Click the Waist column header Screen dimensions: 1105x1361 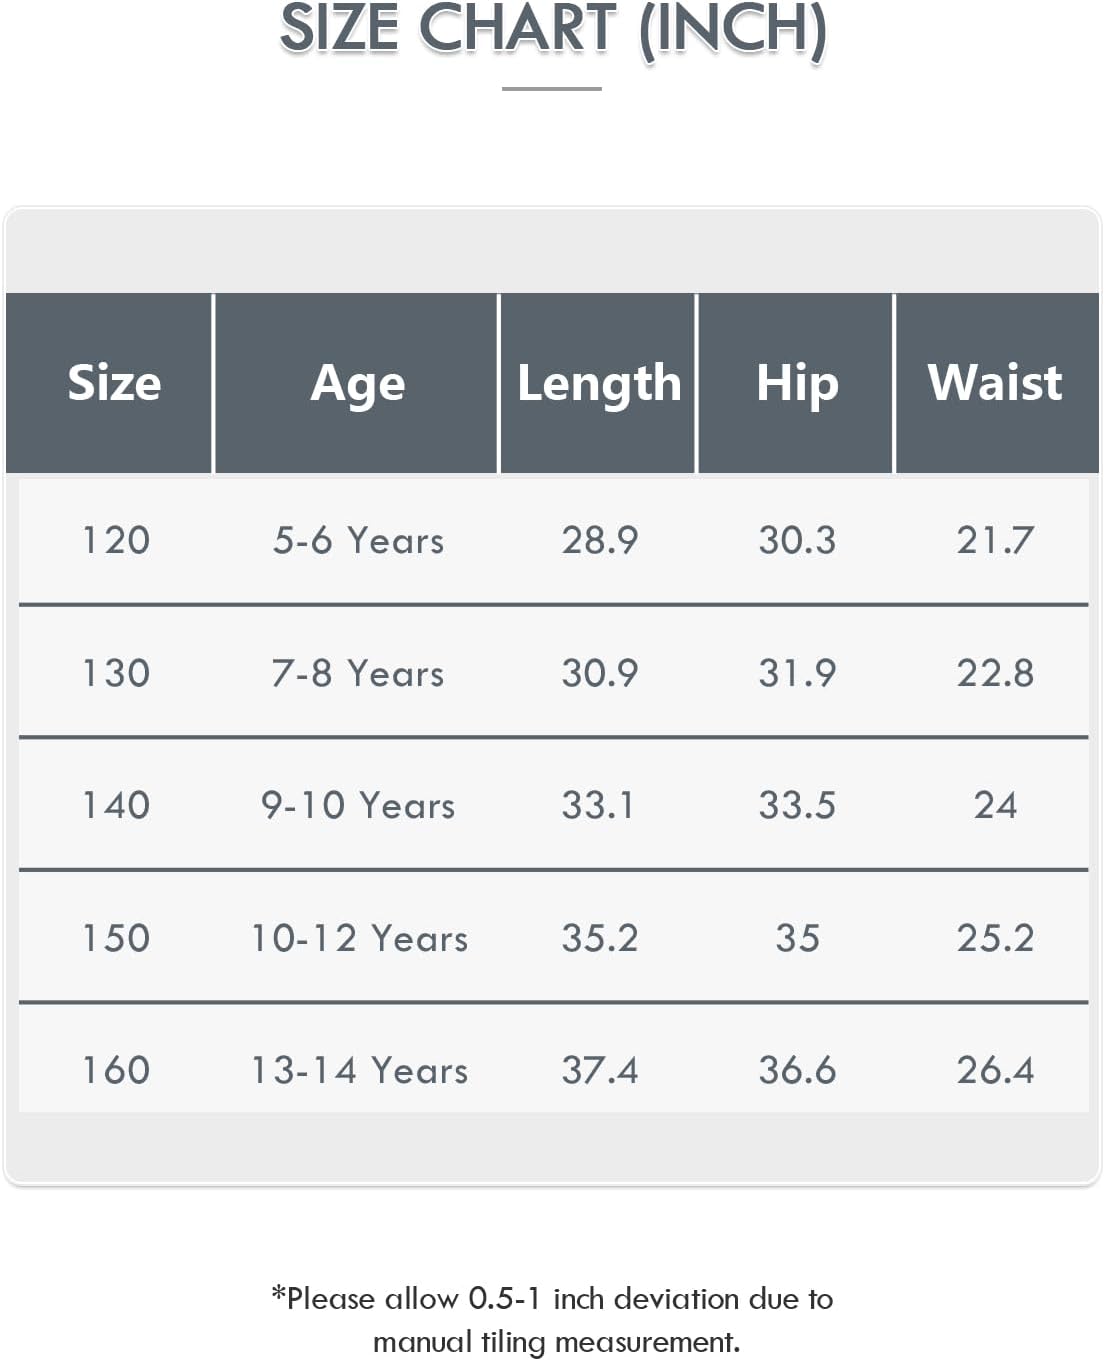click(996, 383)
